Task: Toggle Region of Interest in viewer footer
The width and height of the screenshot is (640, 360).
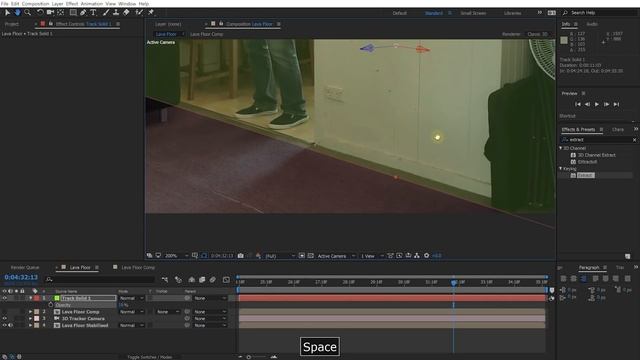Action: [x=302, y=256]
